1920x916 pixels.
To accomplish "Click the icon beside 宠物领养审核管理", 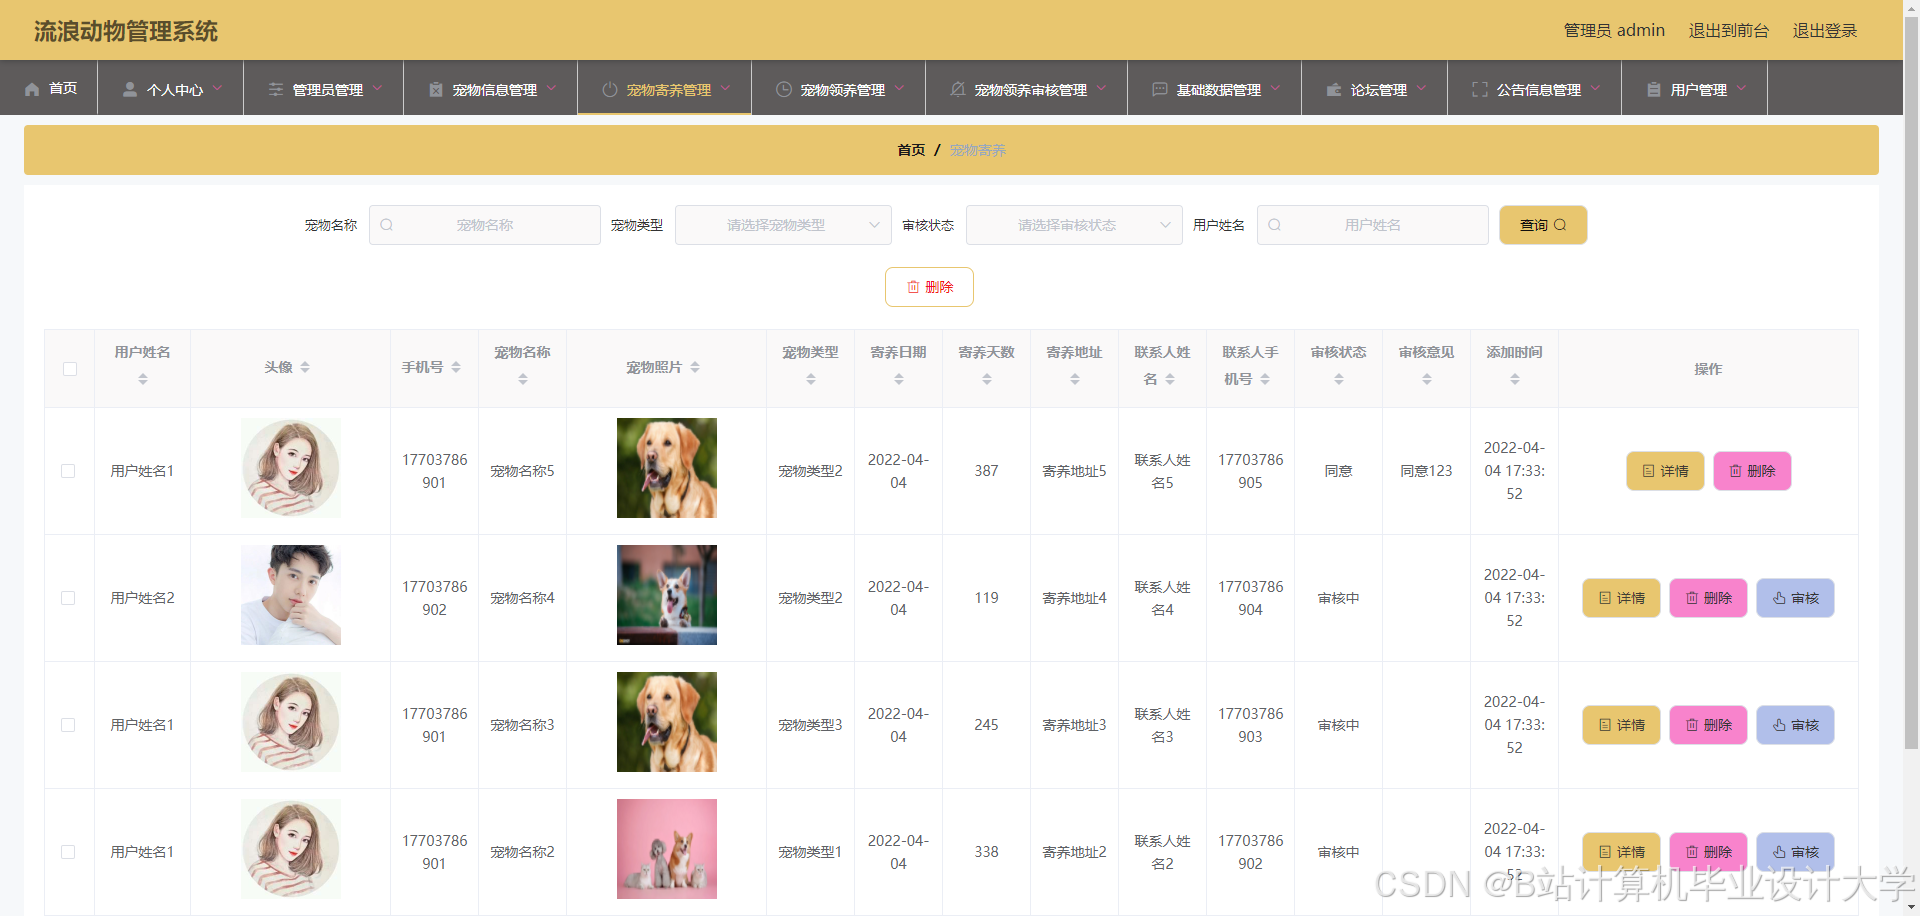I will coord(958,89).
